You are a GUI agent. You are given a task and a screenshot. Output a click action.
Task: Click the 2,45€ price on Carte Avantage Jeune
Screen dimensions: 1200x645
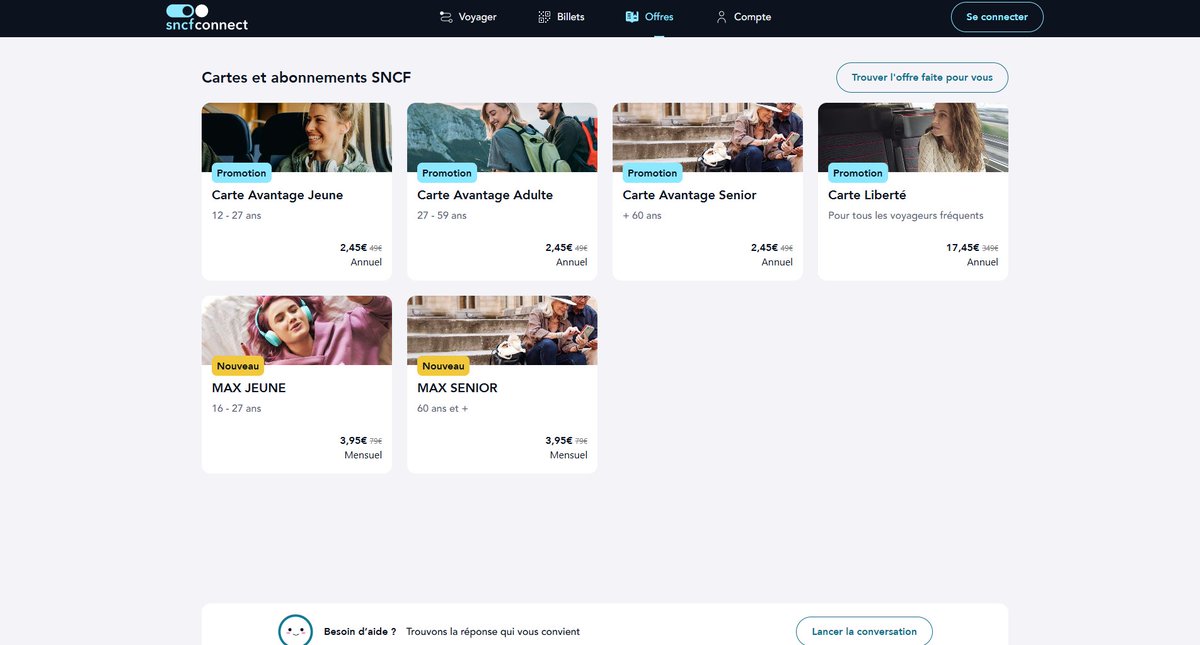coord(354,247)
